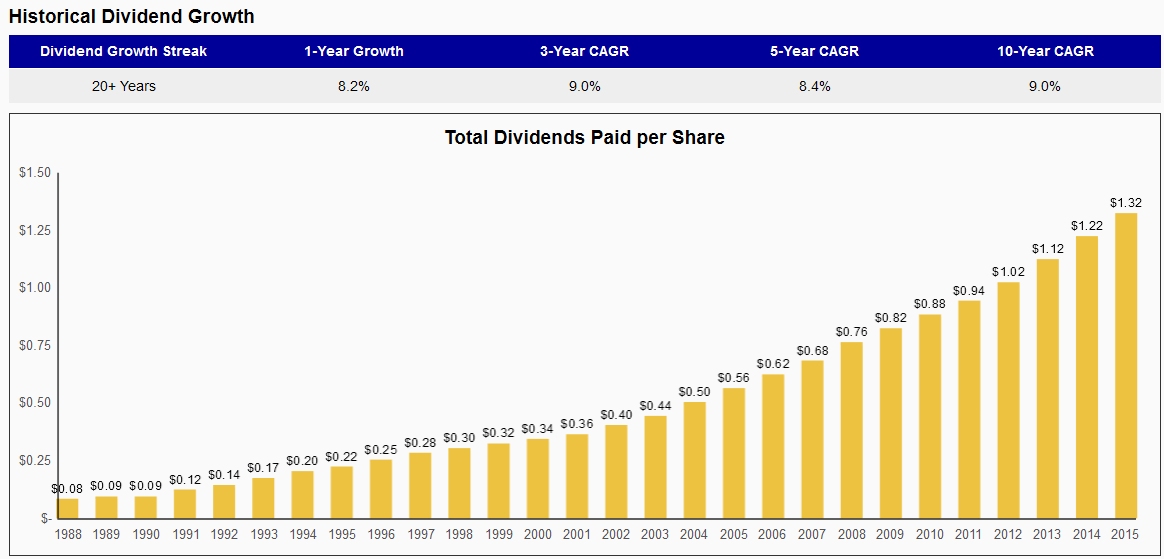Select the 20+ Years streak value
Screen dimensions: 1164x559
coord(123,86)
